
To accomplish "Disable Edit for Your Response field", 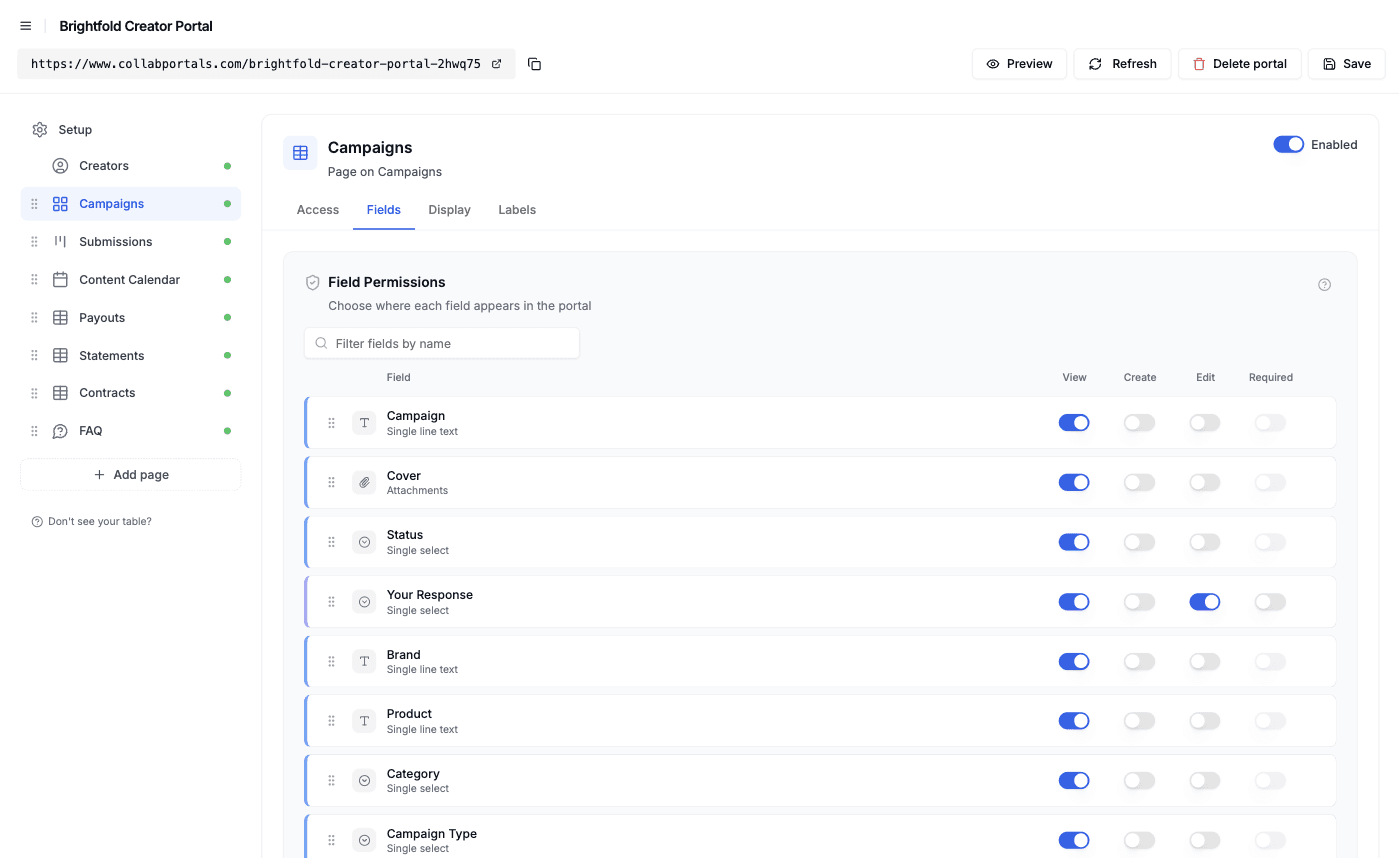I will [1205, 602].
